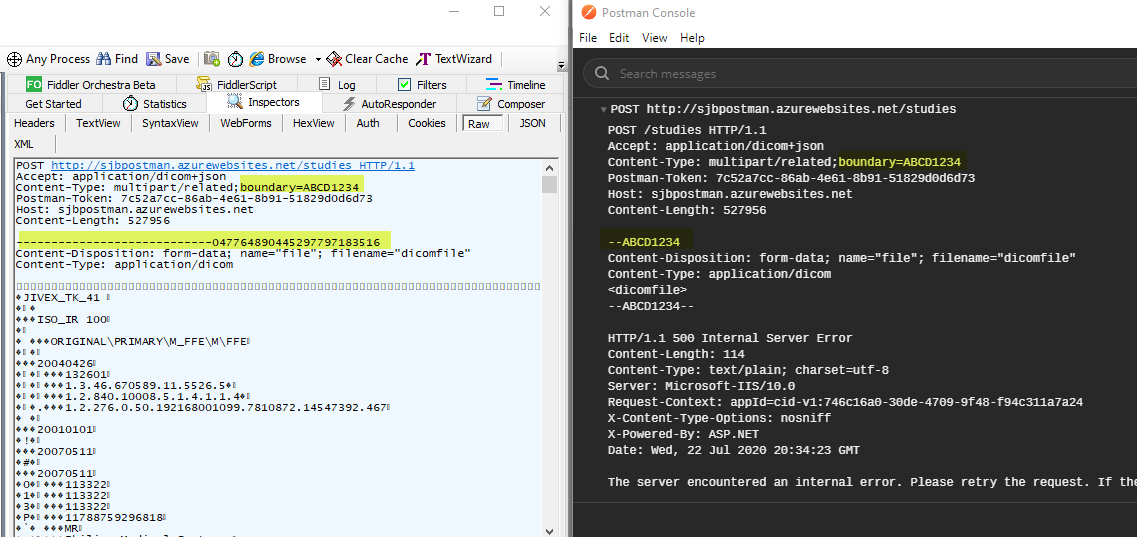This screenshot has width=1137, height=537.
Task: Switch to the Composer tab
Action: (510, 104)
